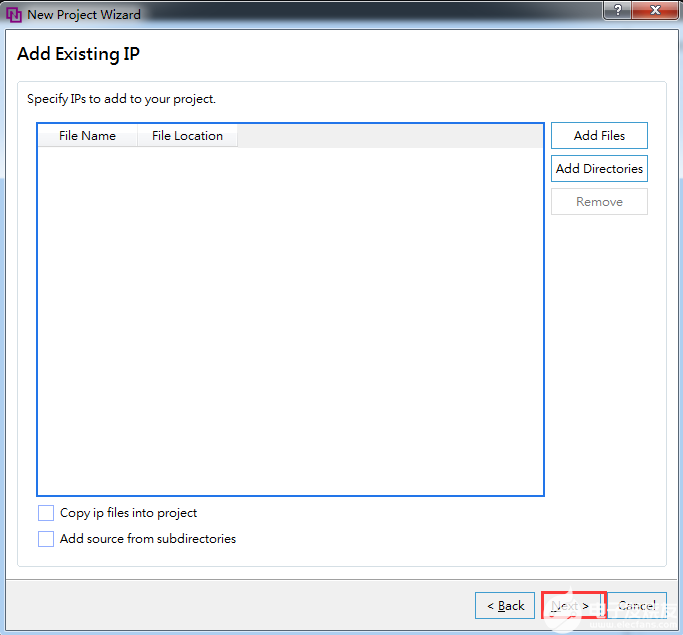Enable Copy ip files into project
Screen dimensions: 683x635
(x=46, y=513)
